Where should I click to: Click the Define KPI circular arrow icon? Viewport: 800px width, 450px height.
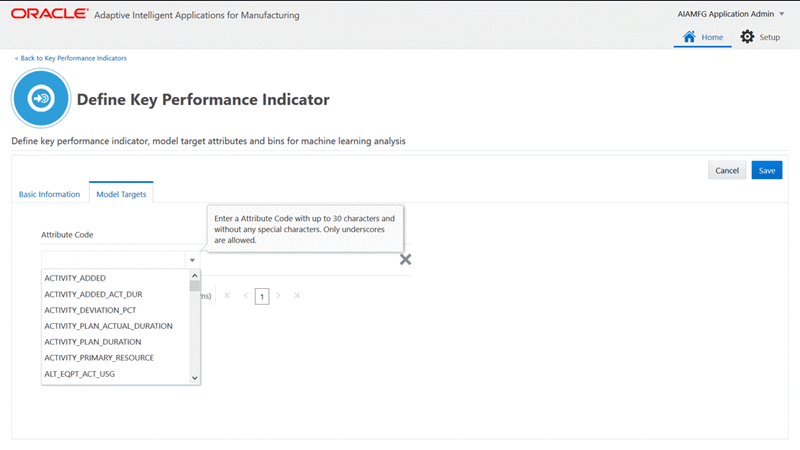[x=41, y=99]
